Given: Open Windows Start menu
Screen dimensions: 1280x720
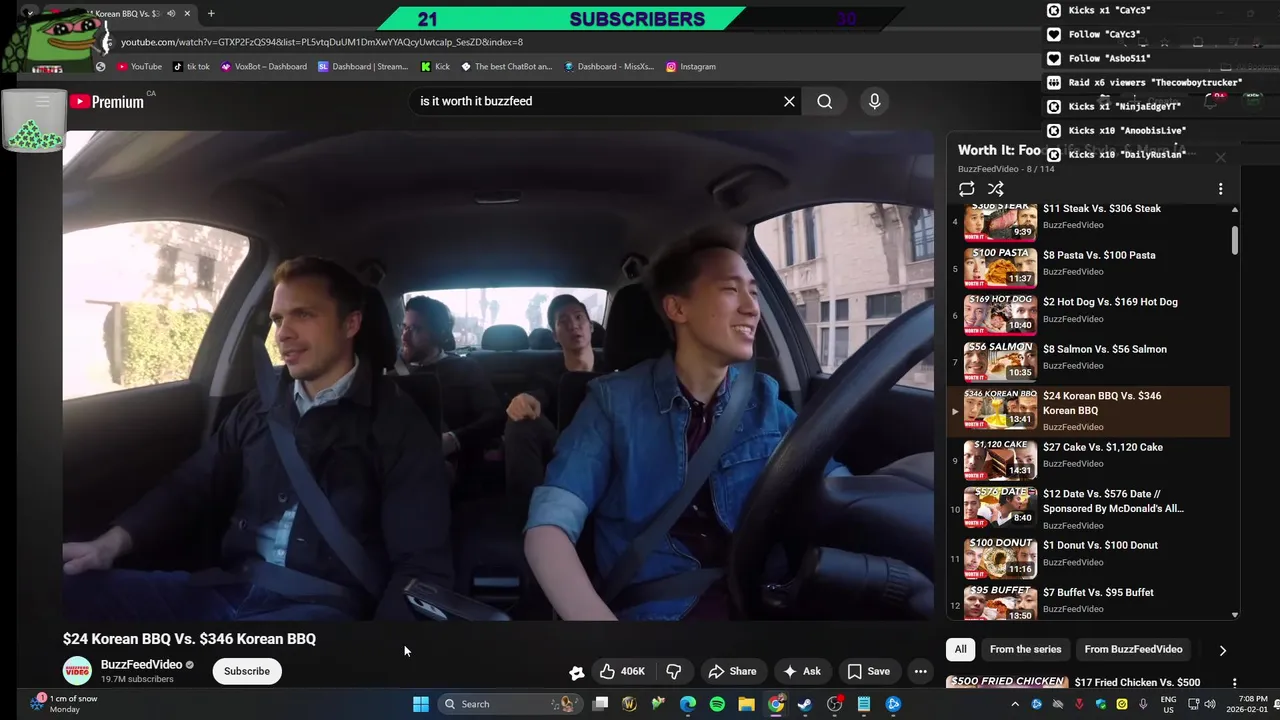Looking at the screenshot, I should coord(421,704).
